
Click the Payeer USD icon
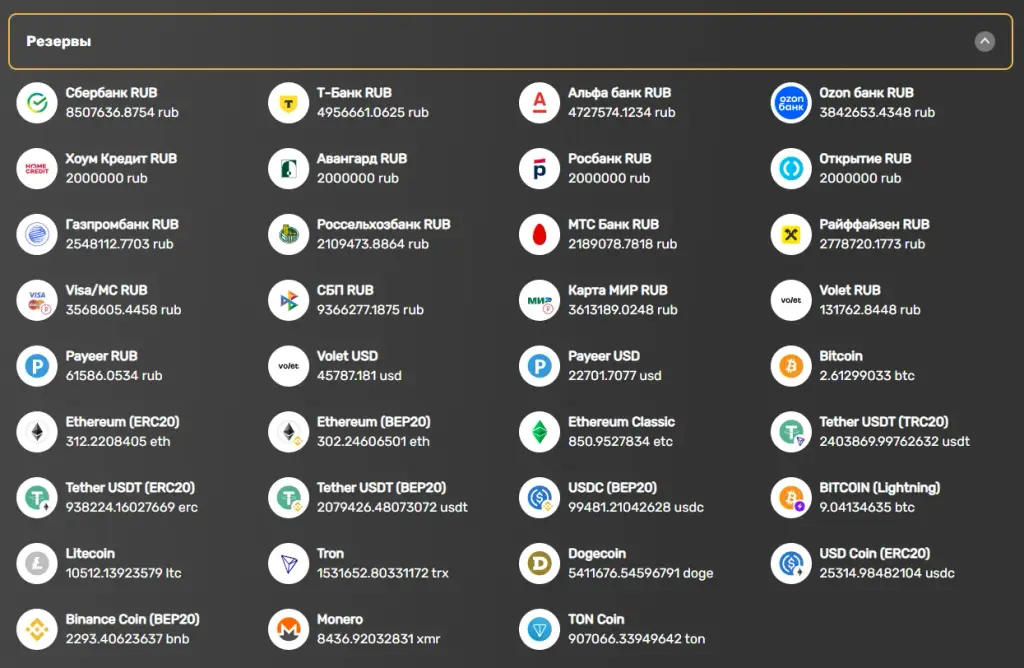[539, 366]
